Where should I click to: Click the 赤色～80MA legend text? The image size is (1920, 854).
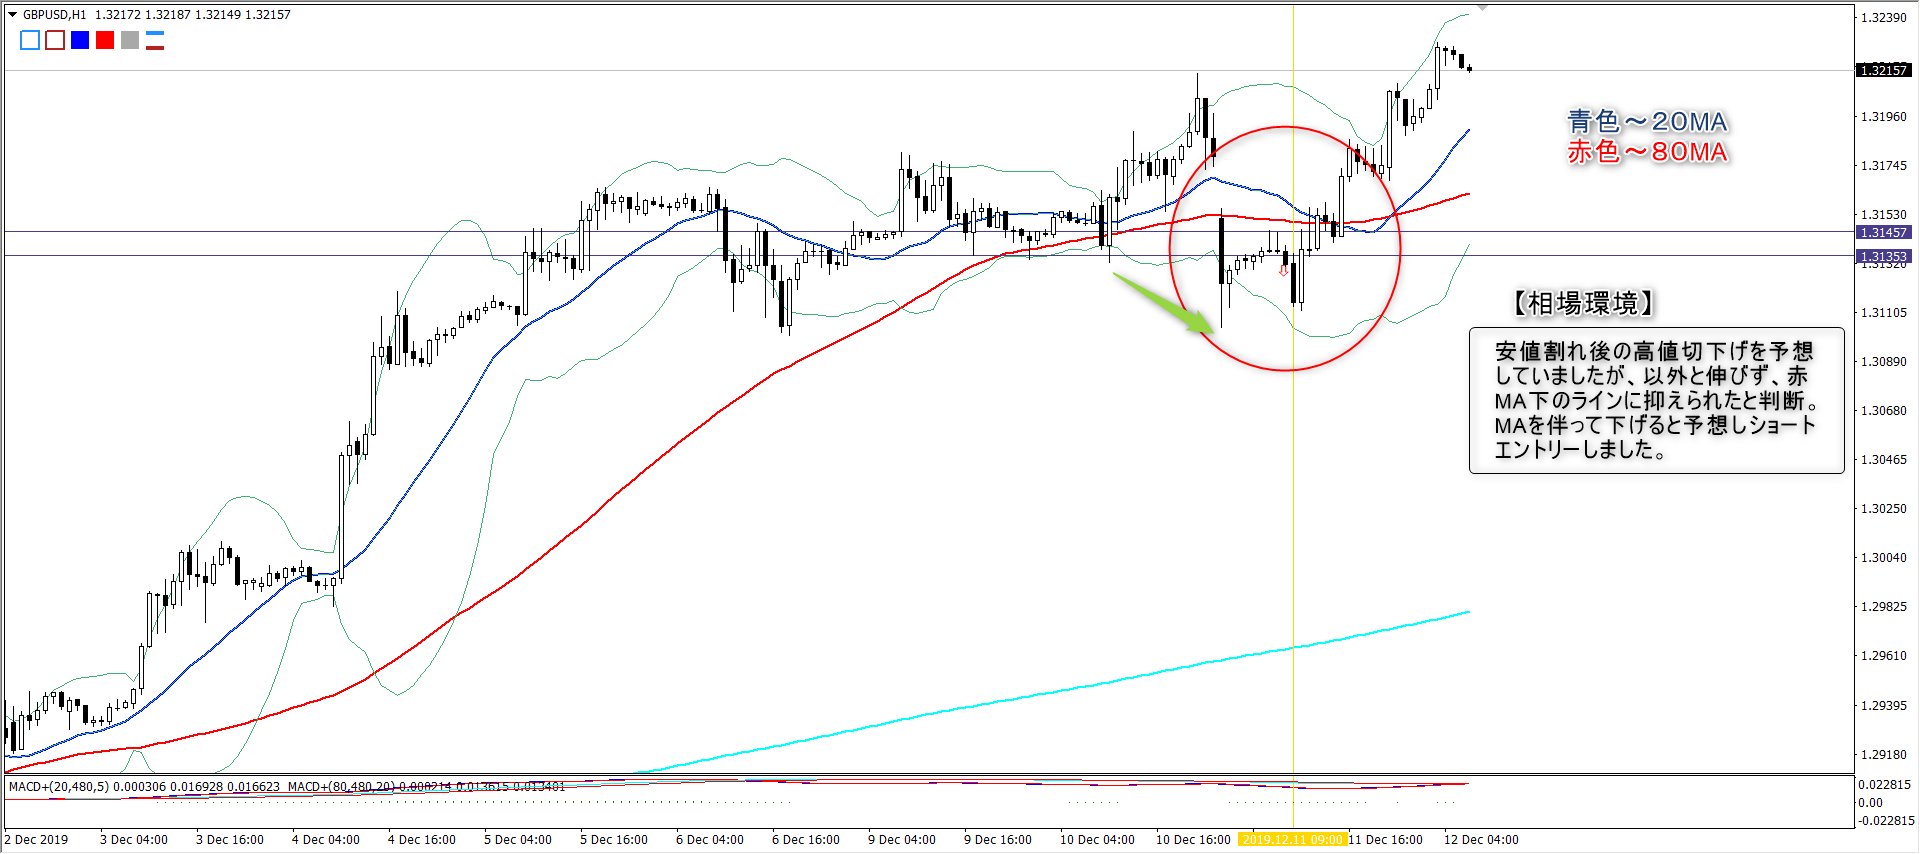[1647, 152]
